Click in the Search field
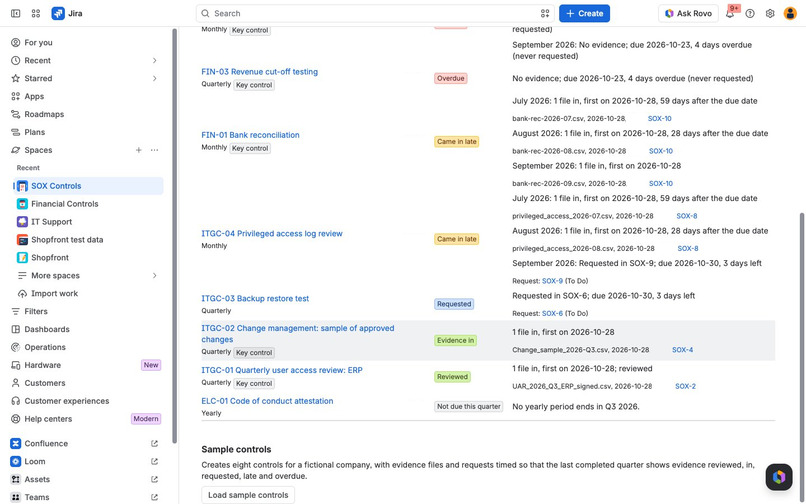The width and height of the screenshot is (806, 504). point(375,13)
